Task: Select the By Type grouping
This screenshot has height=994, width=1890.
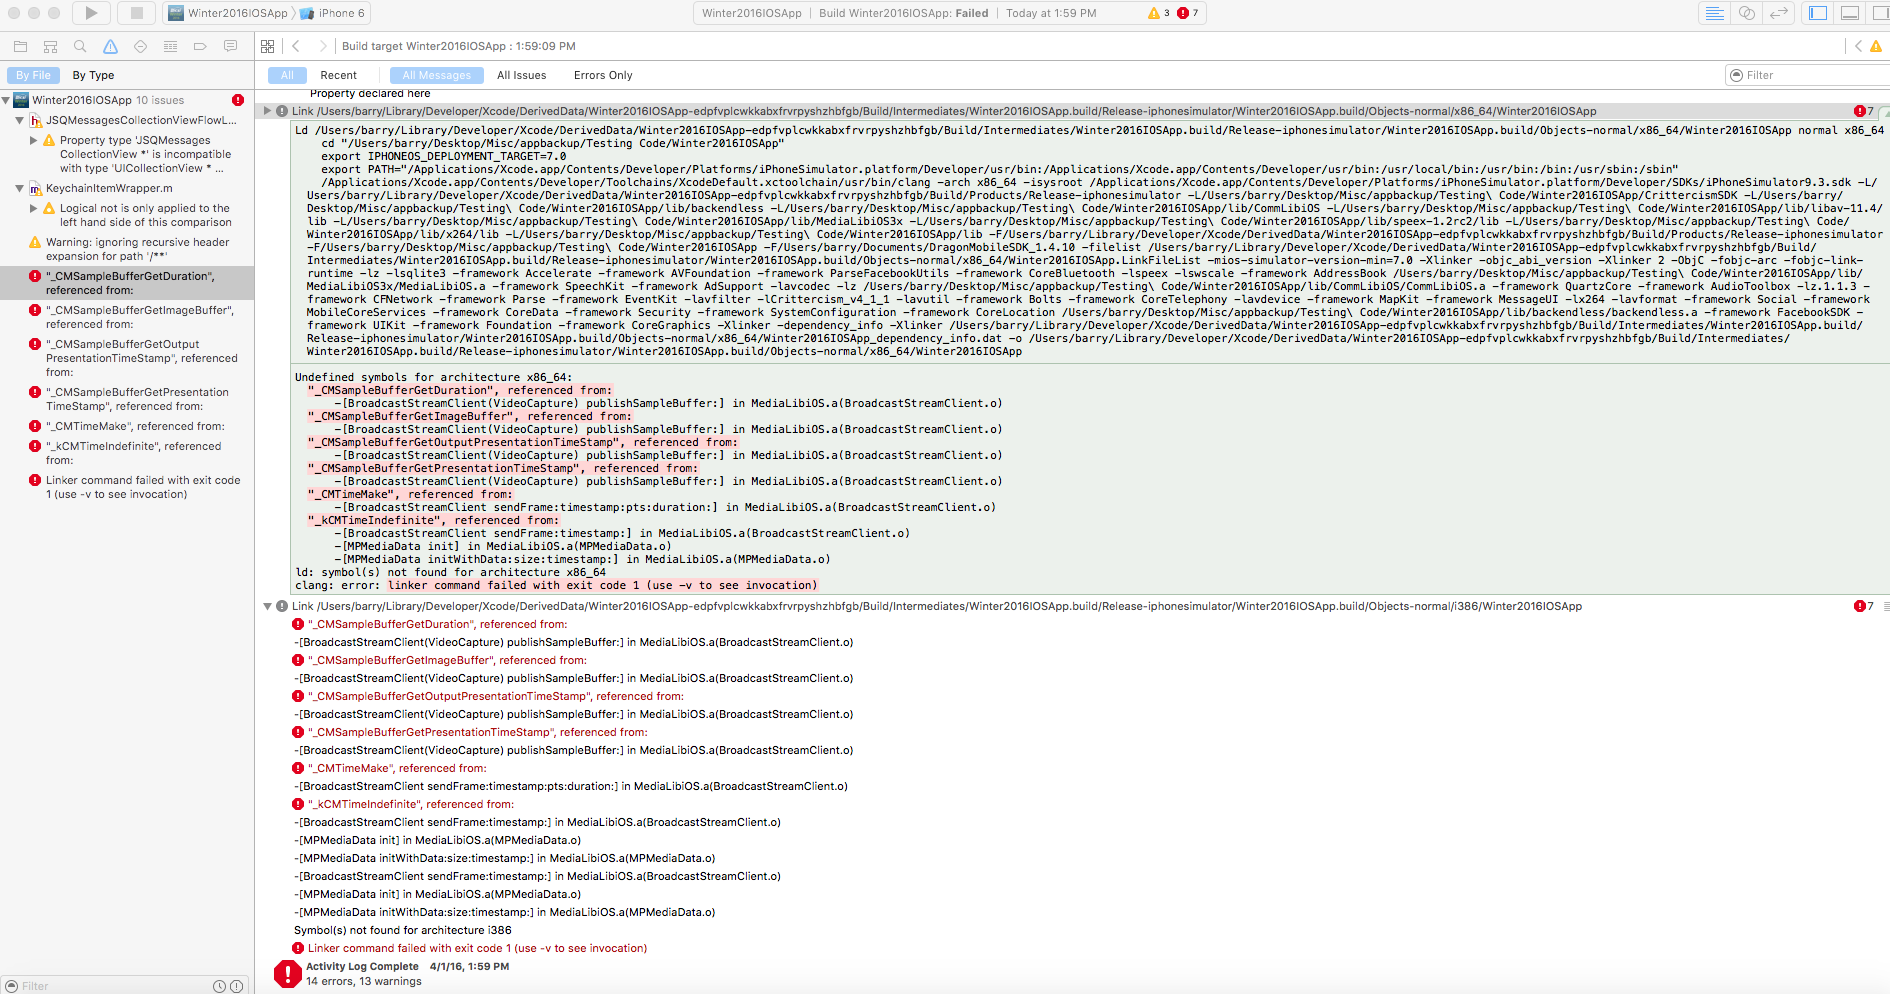Action: tap(93, 75)
